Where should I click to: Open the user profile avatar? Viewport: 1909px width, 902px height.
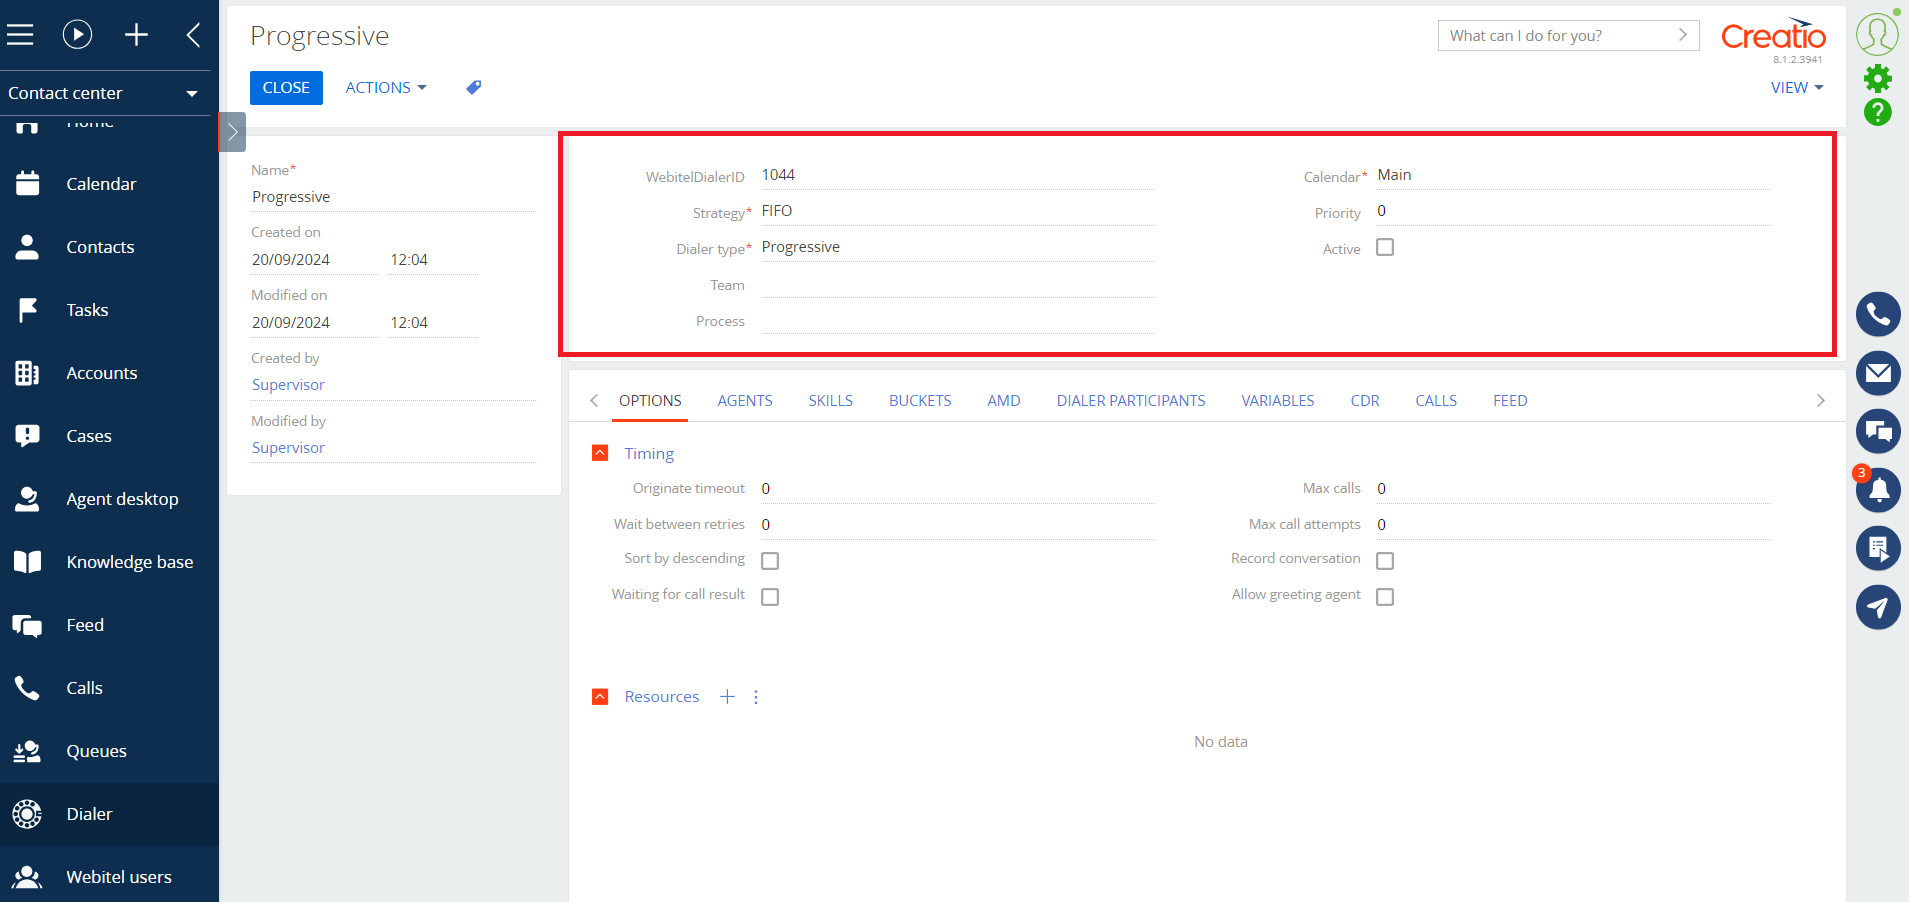(x=1877, y=33)
